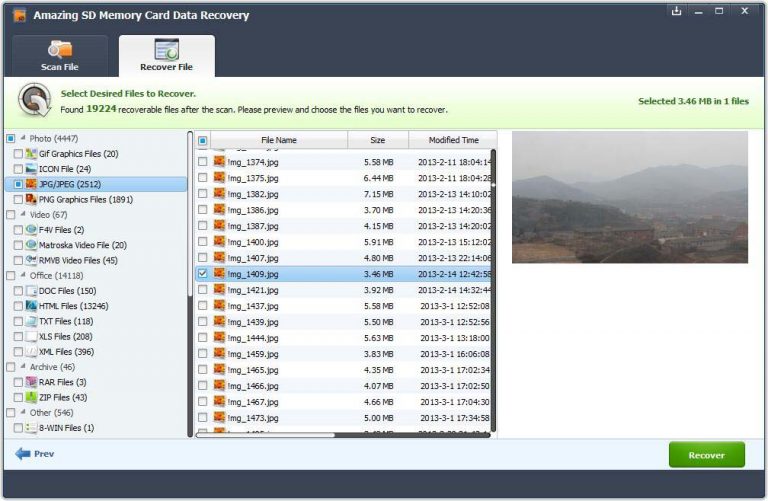Click the download icon in the title bar

point(676,11)
